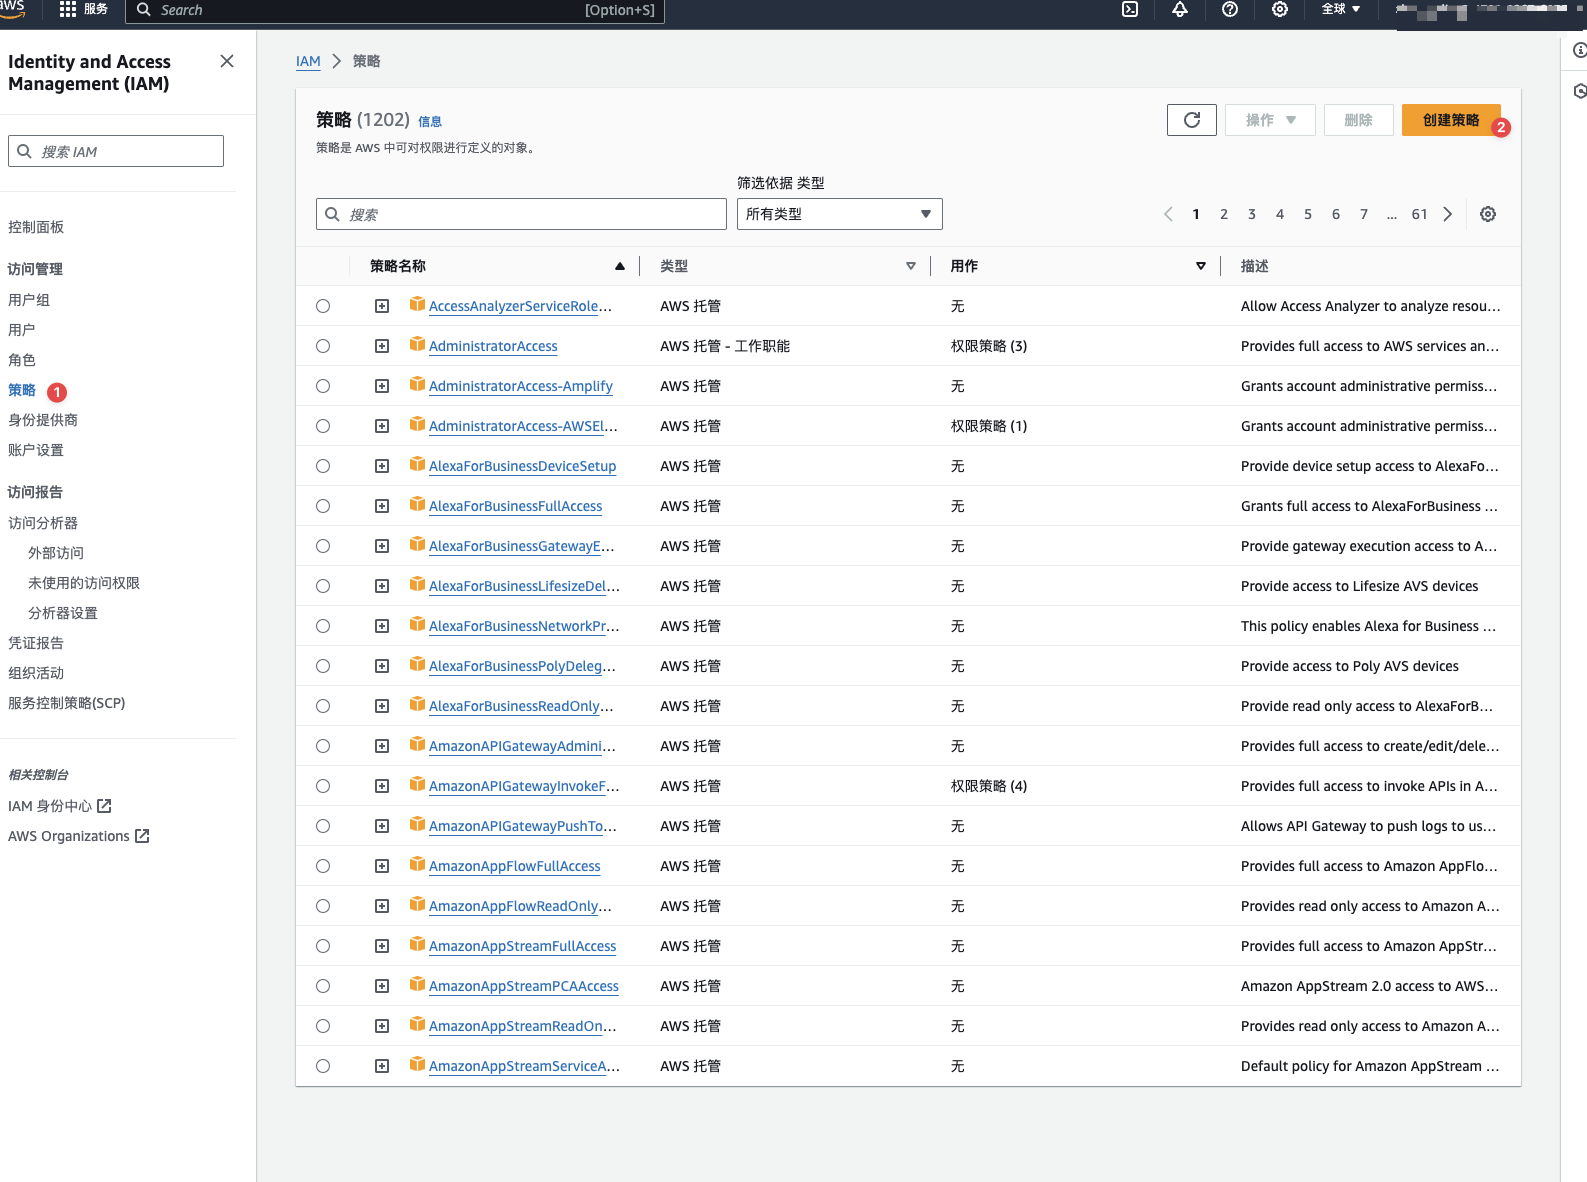This screenshot has height=1182, width=1587.
Task: Select the AdministratorAccess radio button
Action: [323, 346]
